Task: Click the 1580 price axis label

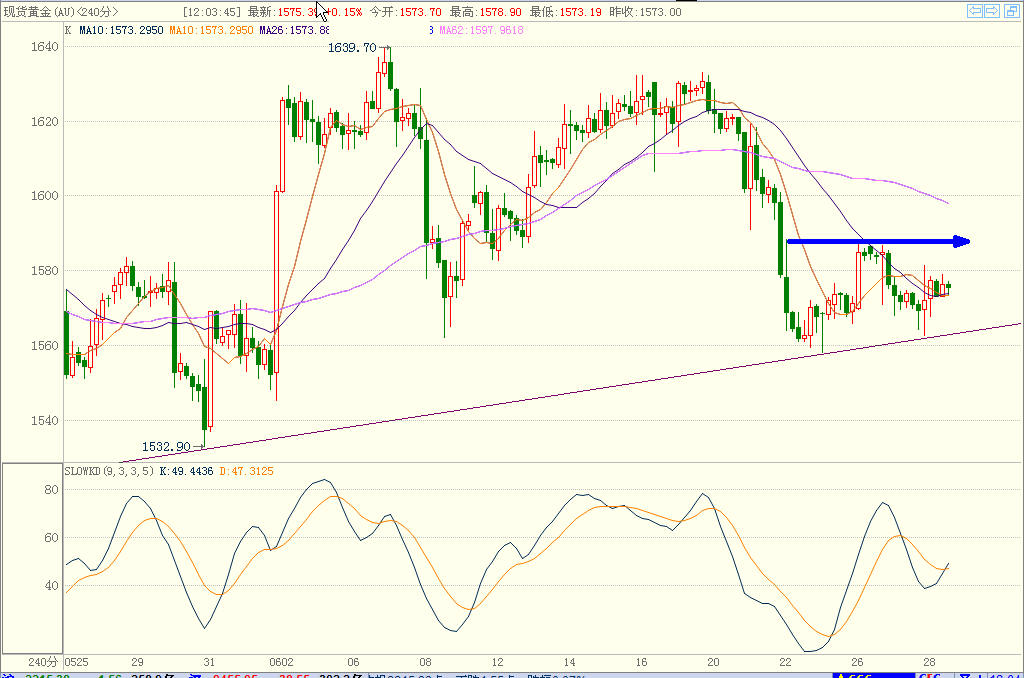Action: click(44, 270)
